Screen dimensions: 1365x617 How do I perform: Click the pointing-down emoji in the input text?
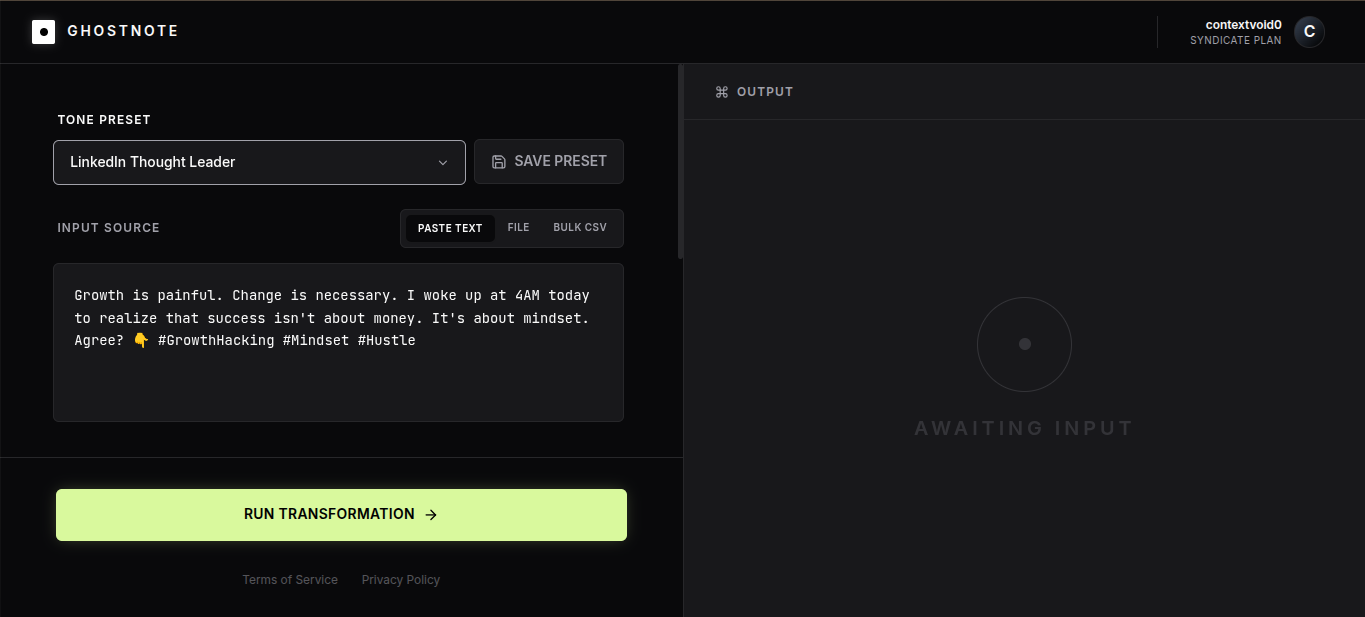click(x=140, y=340)
